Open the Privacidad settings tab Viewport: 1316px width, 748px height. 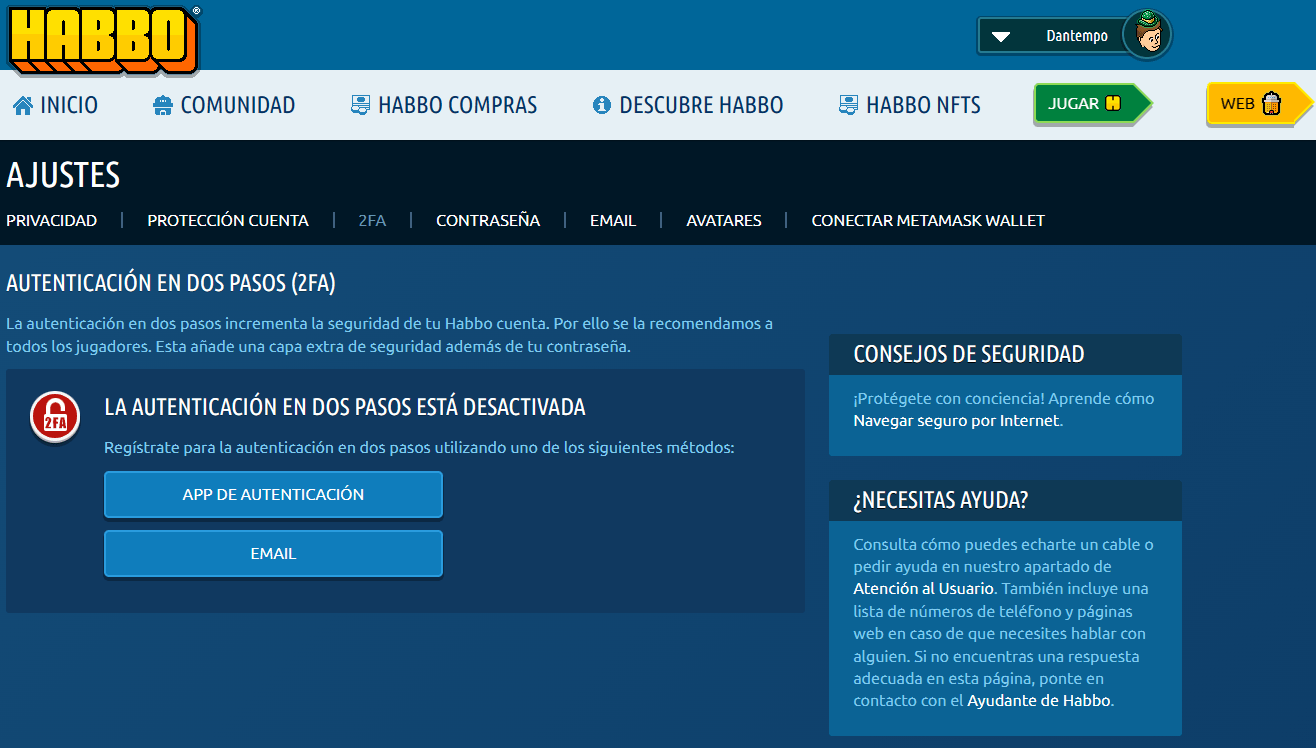pos(52,220)
